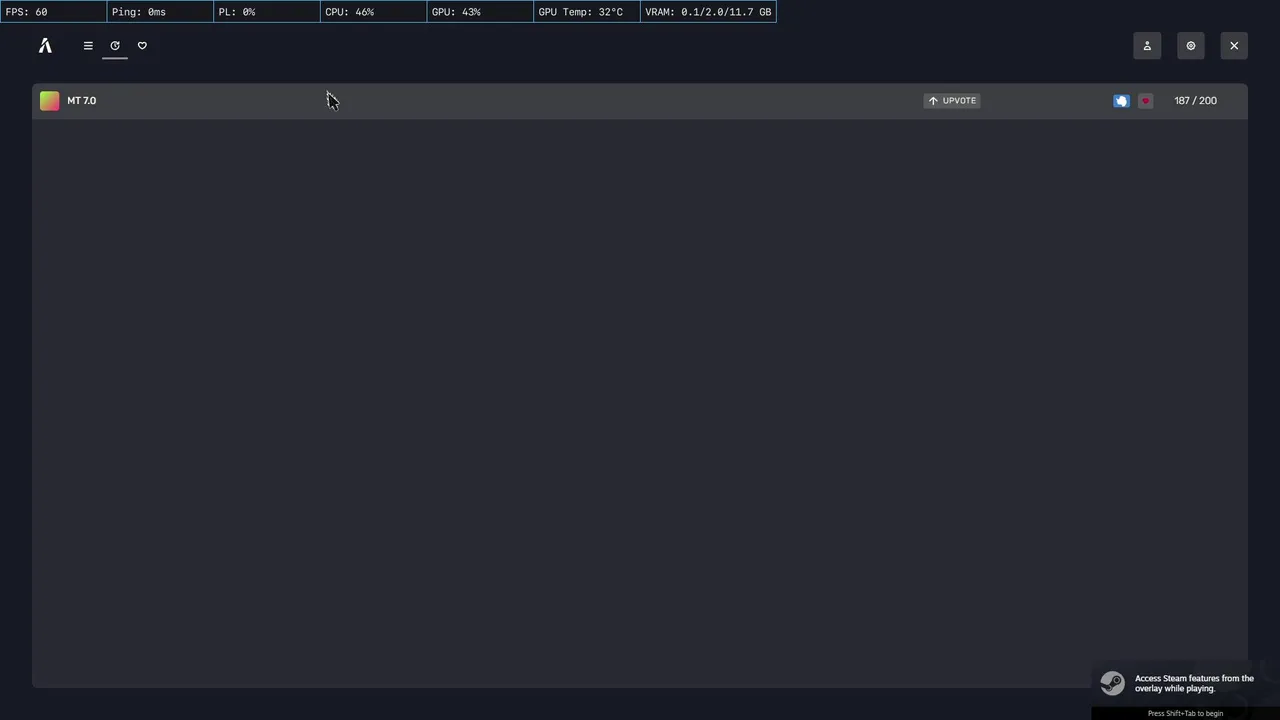The image size is (1280, 720).
Task: Click the FPS: 60 overlay readout
Action: click(x=54, y=12)
